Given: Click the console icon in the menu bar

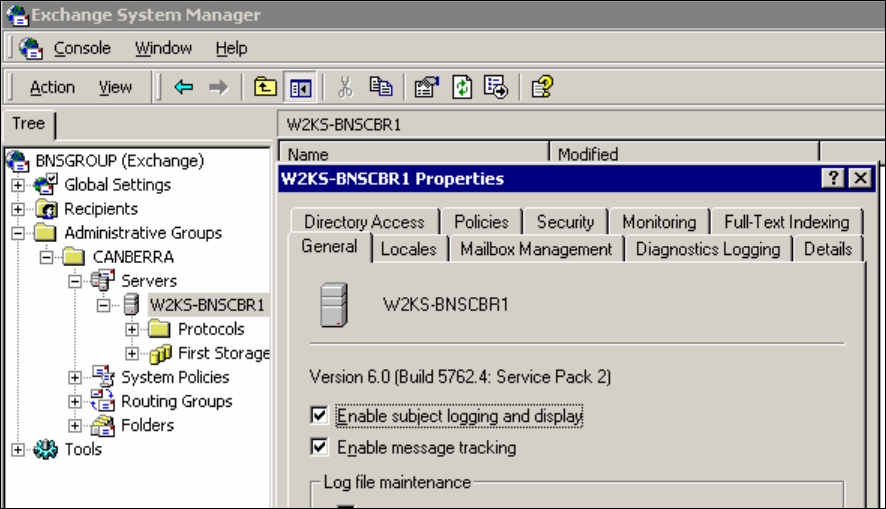Looking at the screenshot, I should click(x=31, y=49).
